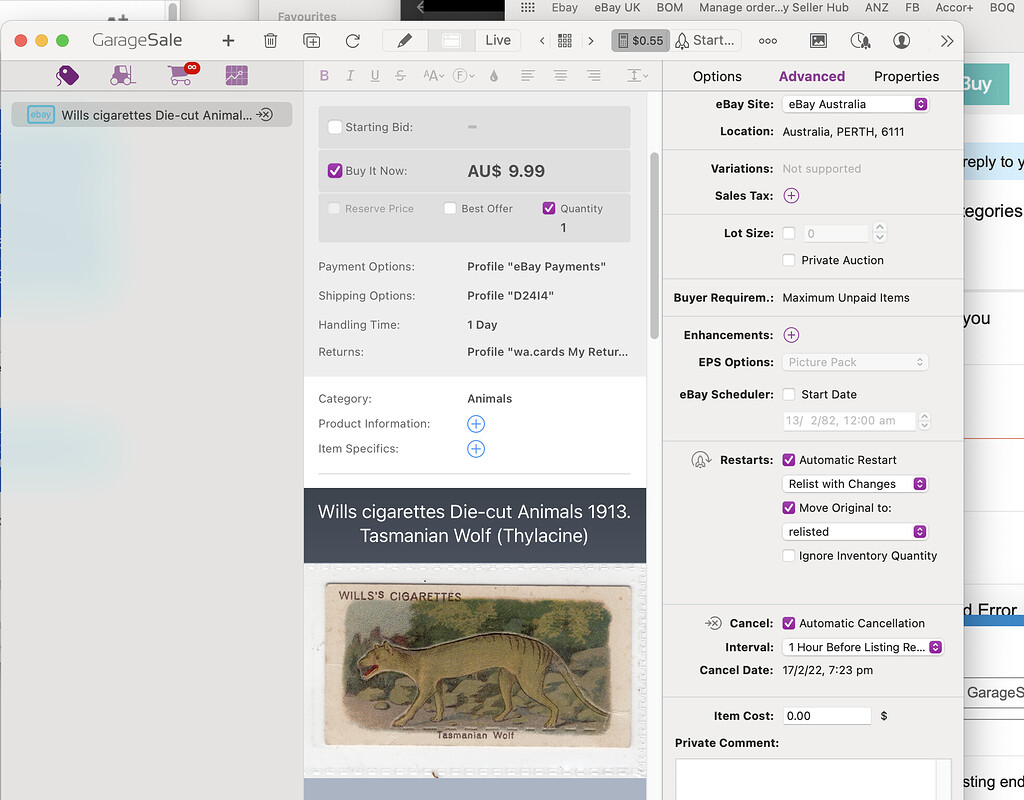Toggle bold text formatting
The height and width of the screenshot is (800, 1024).
[324, 76]
